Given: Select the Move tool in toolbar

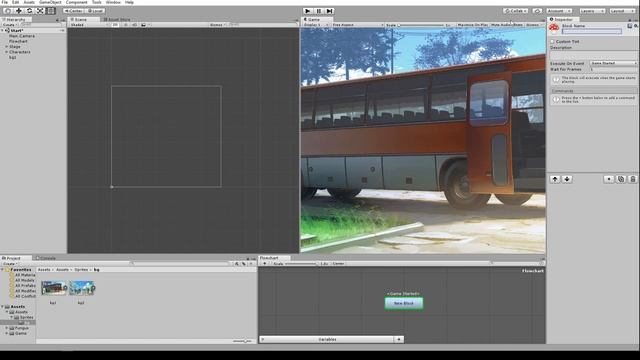Looking at the screenshot, I should pyautogui.click(x=19, y=11).
